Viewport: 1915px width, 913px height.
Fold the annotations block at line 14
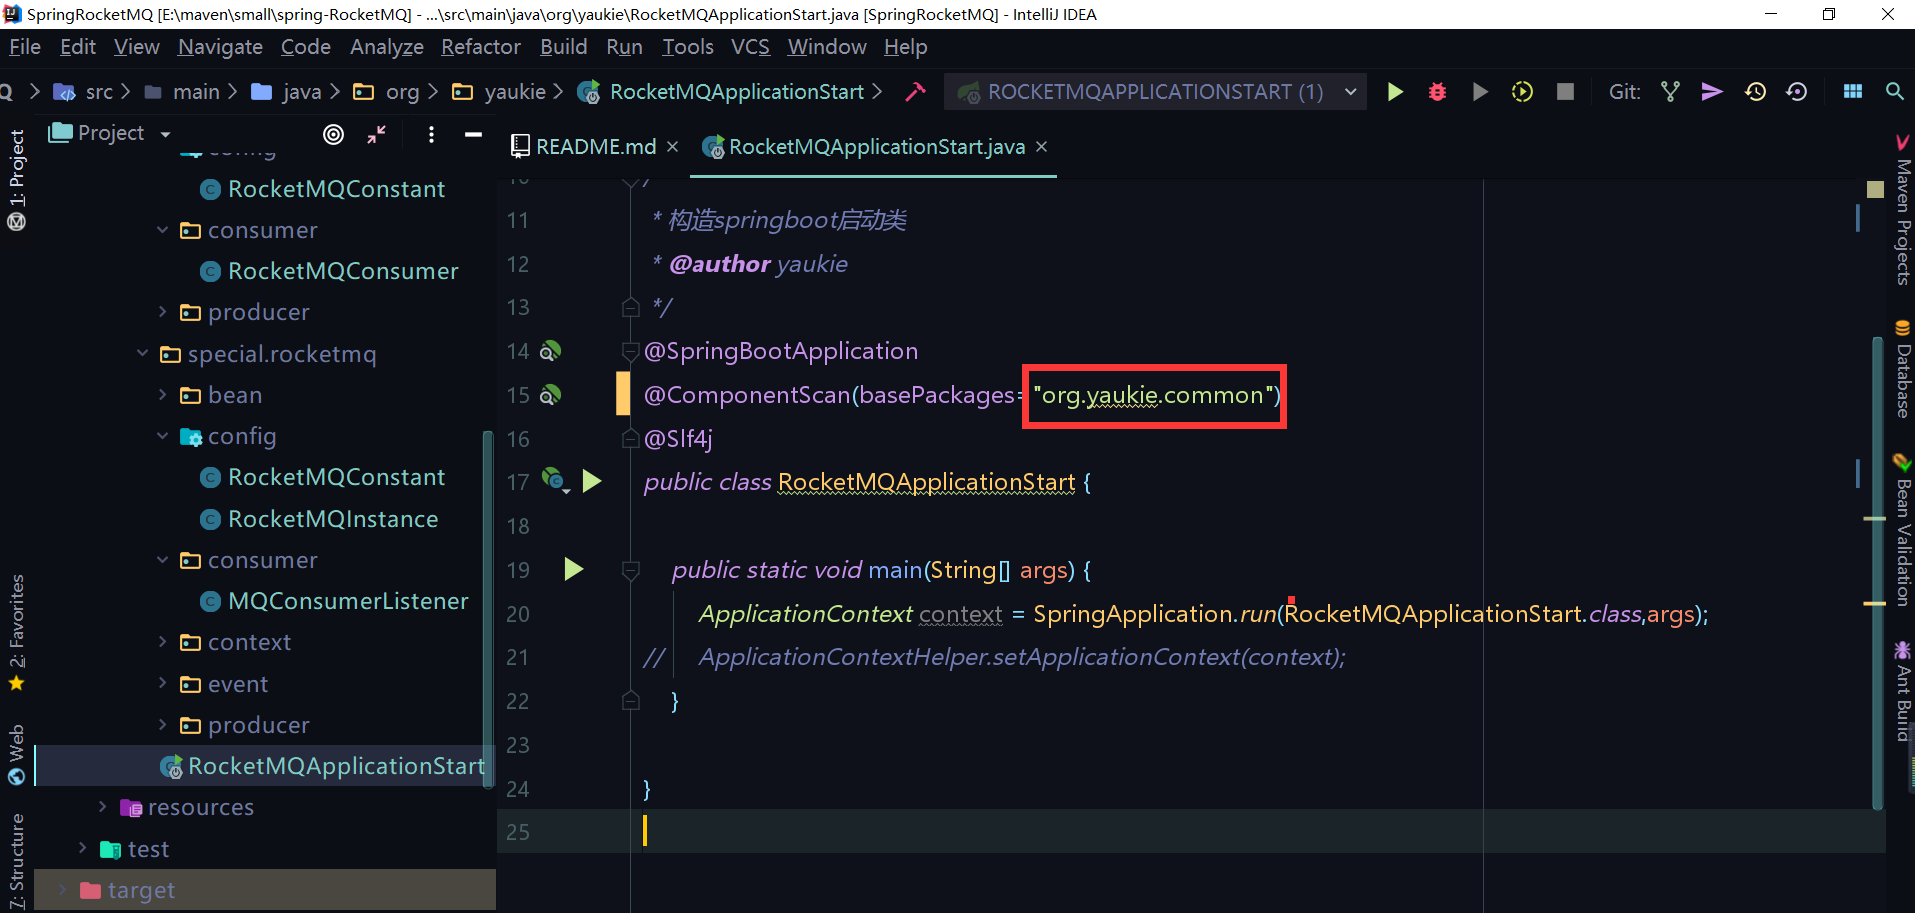pos(630,351)
